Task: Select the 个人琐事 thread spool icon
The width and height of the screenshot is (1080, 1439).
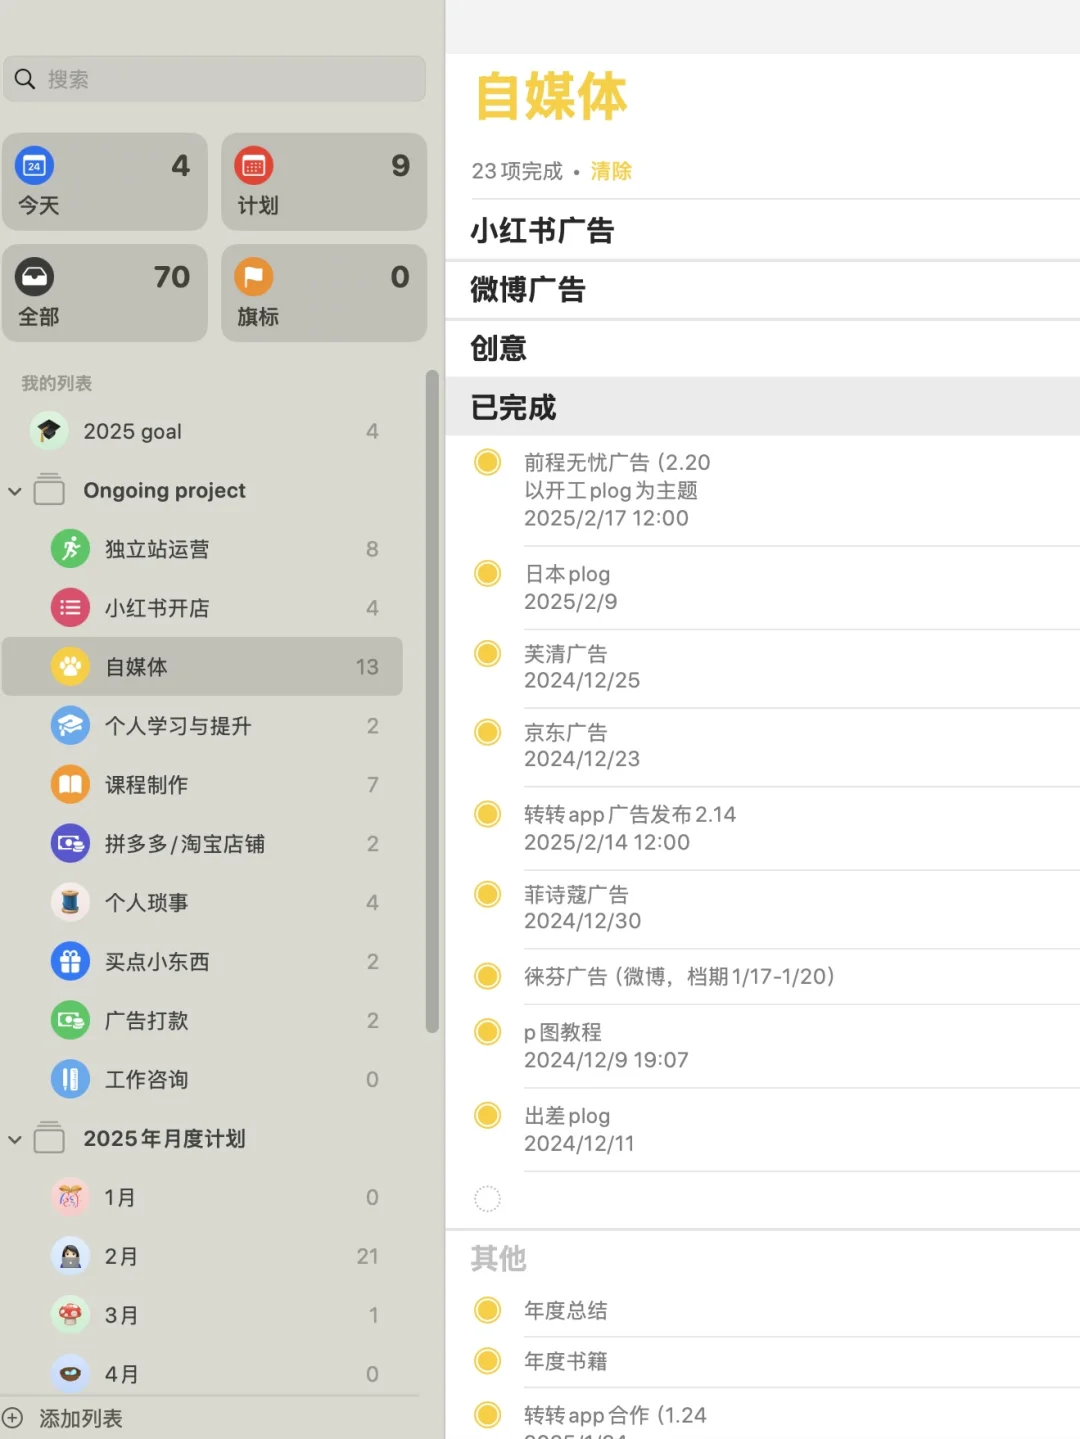Action: pyautogui.click(x=70, y=903)
